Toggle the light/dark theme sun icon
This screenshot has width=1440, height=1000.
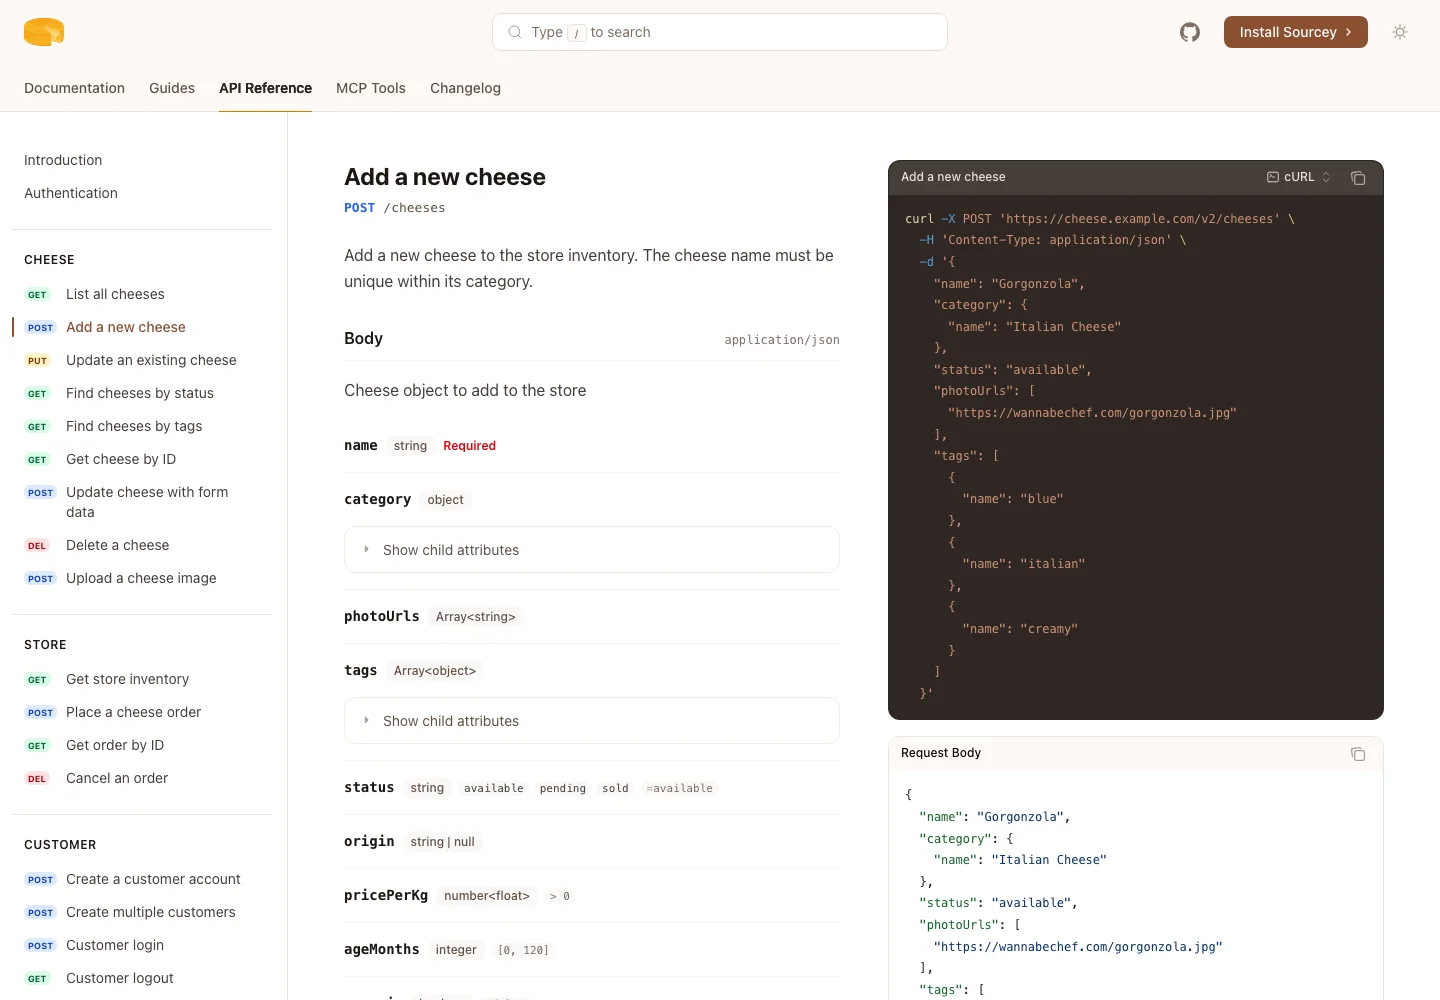point(1400,32)
